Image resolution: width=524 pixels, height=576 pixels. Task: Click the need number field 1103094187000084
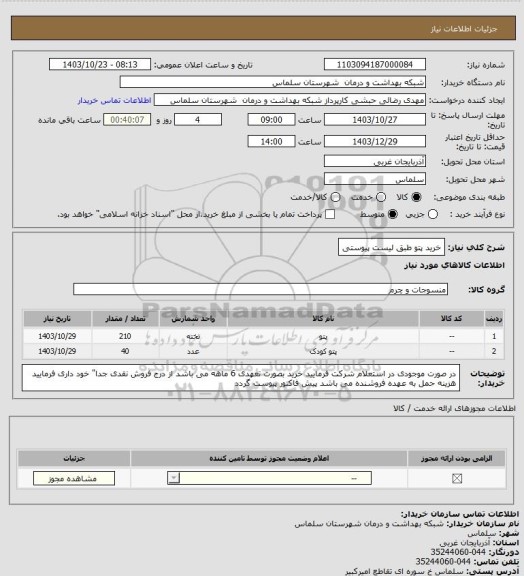[375, 64]
